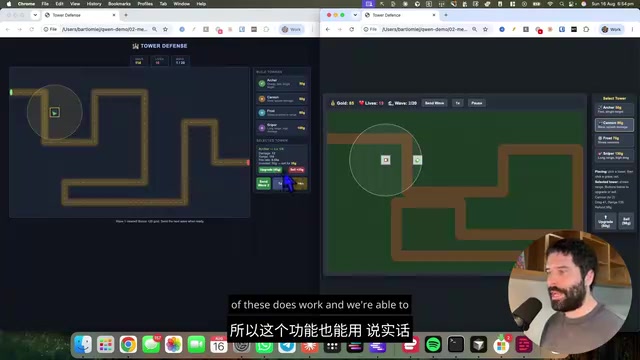The image size is (640, 360).
Task: Open Spotify from the Dock
Action: 433,345
